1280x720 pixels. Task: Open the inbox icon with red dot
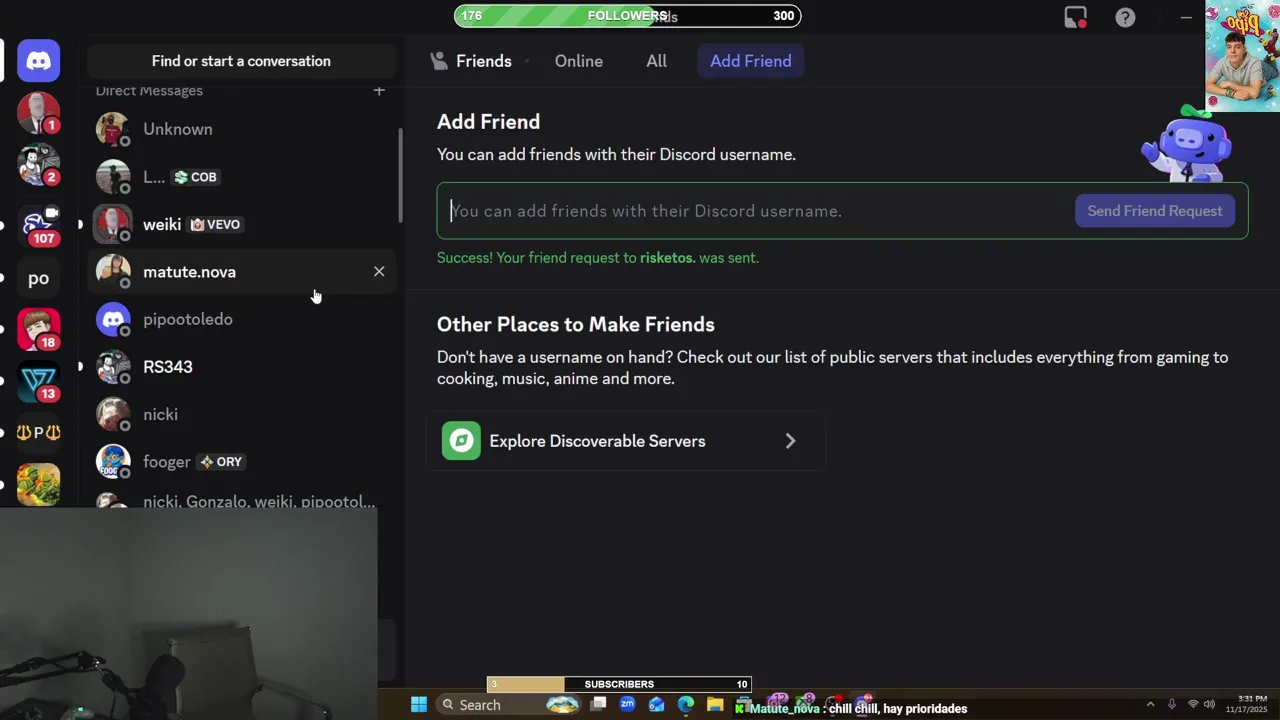point(1075,17)
